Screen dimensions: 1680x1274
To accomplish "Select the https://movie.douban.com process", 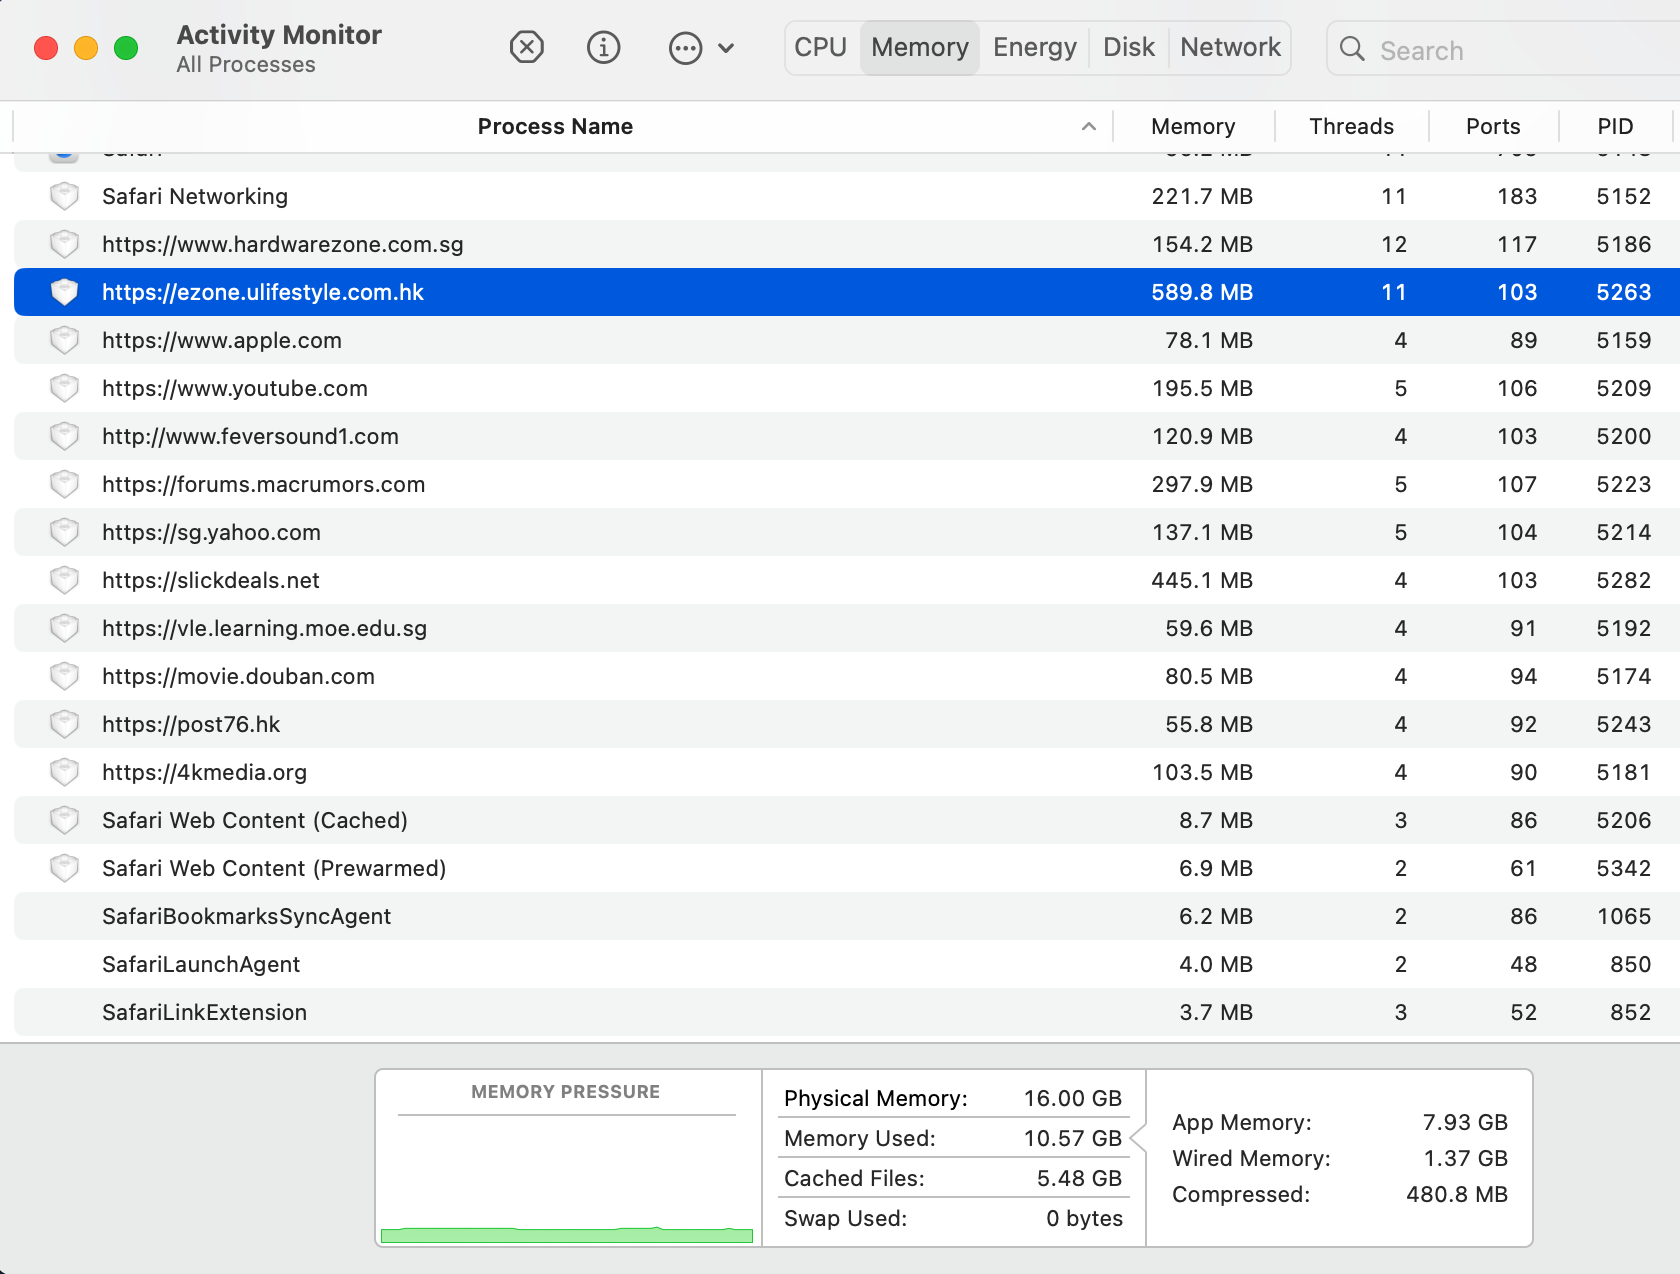I will [x=238, y=676].
